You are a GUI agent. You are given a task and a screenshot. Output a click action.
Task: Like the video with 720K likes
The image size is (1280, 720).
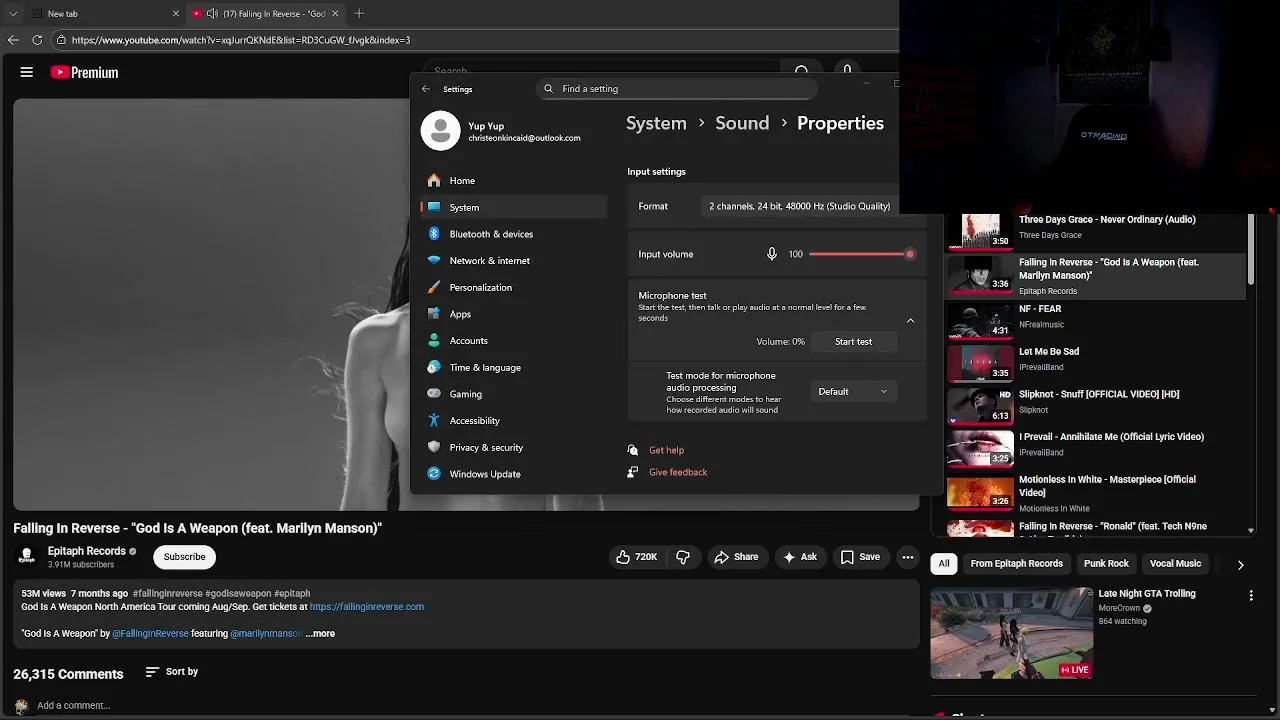636,557
